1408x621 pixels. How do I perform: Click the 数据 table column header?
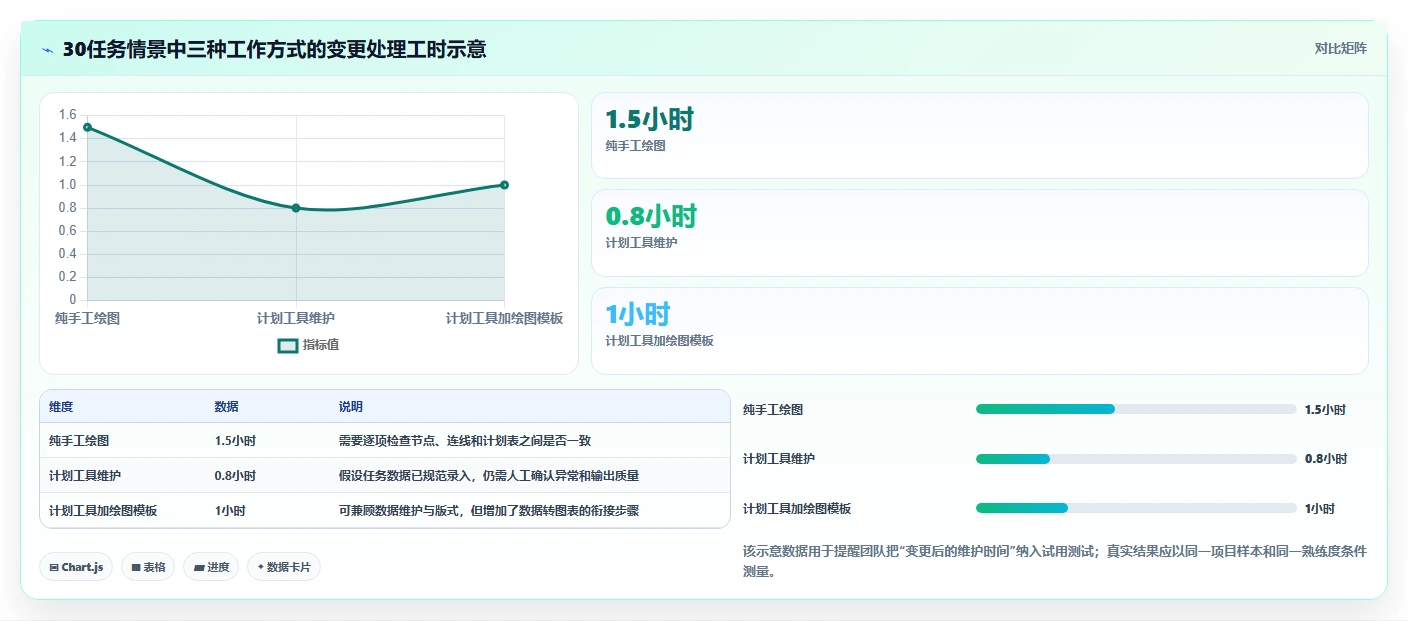click(x=226, y=407)
